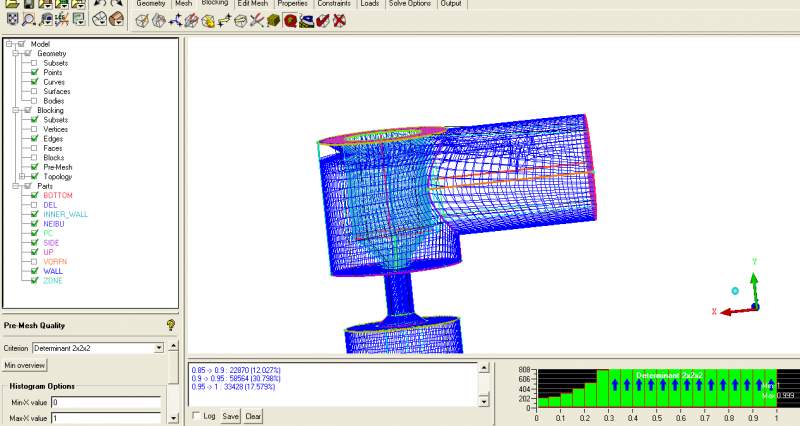The height and width of the screenshot is (426, 800).
Task: Collapse the Blocking tree branch
Action: [x=16, y=110]
